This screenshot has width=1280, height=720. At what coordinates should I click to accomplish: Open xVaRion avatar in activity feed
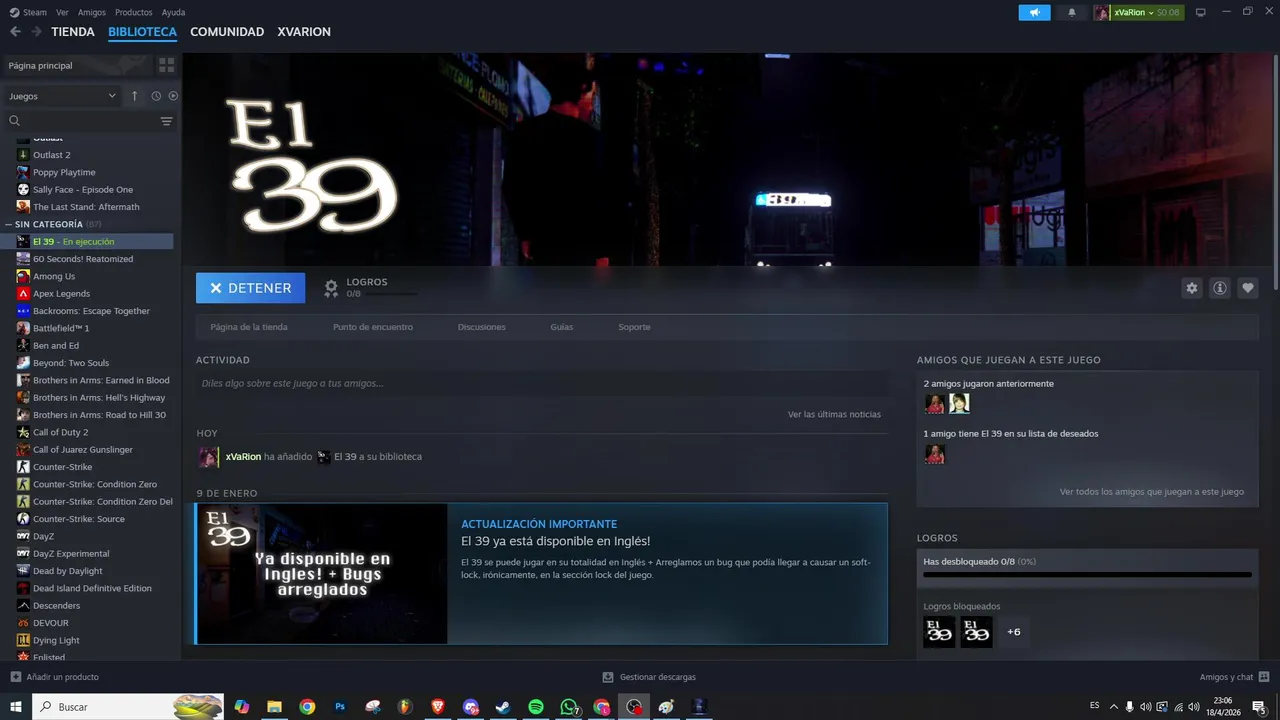point(208,457)
